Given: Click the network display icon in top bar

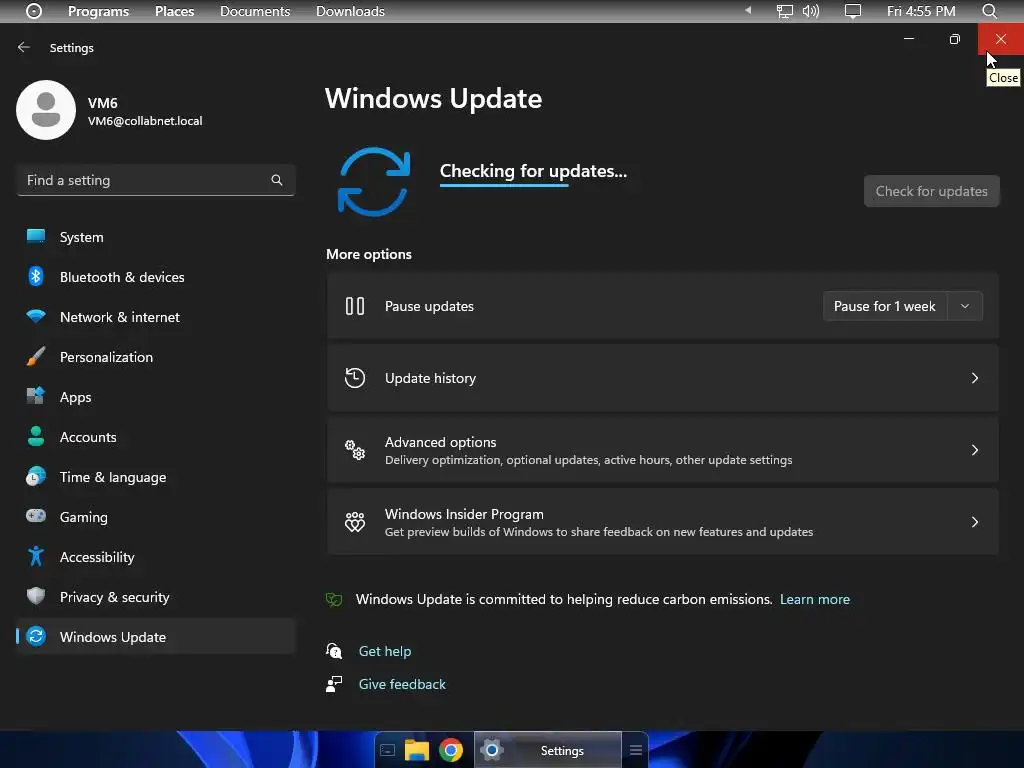Looking at the screenshot, I should tap(784, 11).
